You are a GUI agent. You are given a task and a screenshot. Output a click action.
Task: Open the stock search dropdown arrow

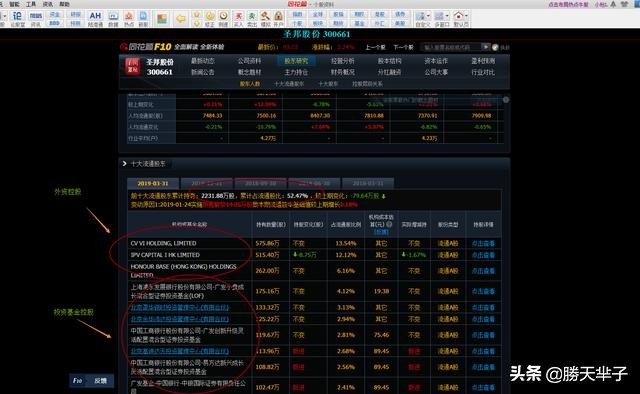(485, 47)
